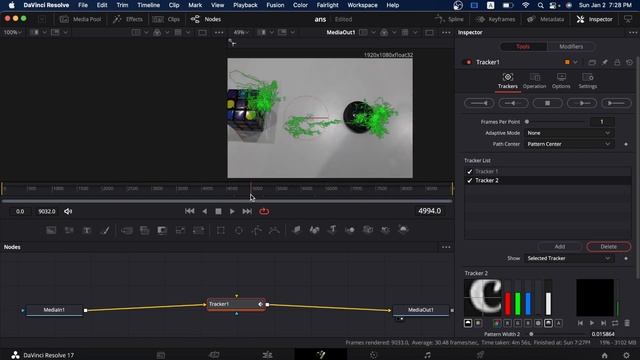640x360 pixels.
Task: Switch to the Settings tab of Tracker1
Action: [588, 81]
